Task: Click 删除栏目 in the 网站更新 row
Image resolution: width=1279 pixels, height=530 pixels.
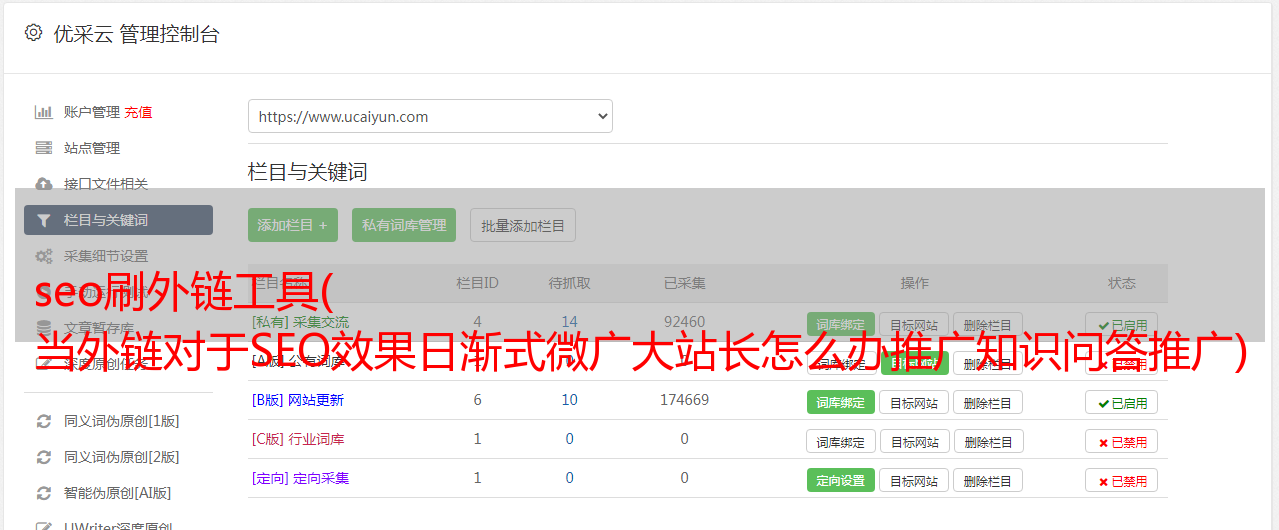Action: [988, 402]
